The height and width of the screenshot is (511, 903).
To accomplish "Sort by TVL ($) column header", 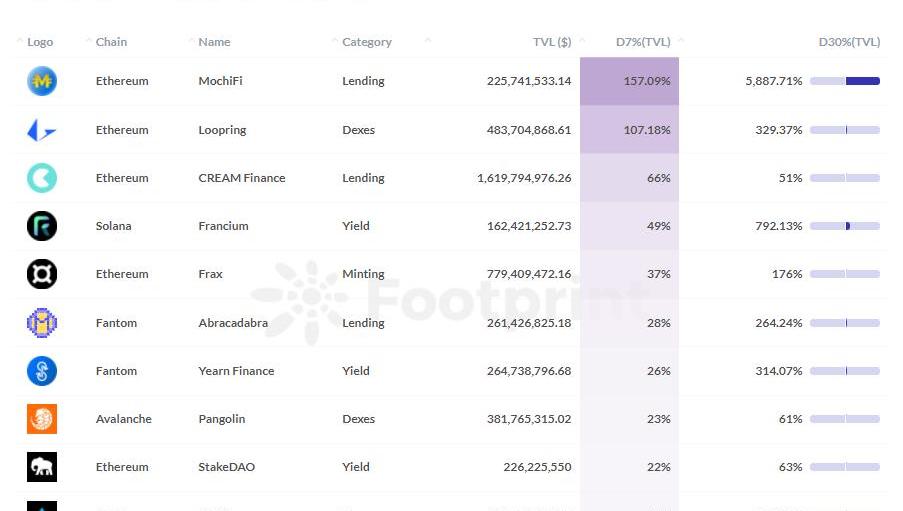I will (552, 42).
